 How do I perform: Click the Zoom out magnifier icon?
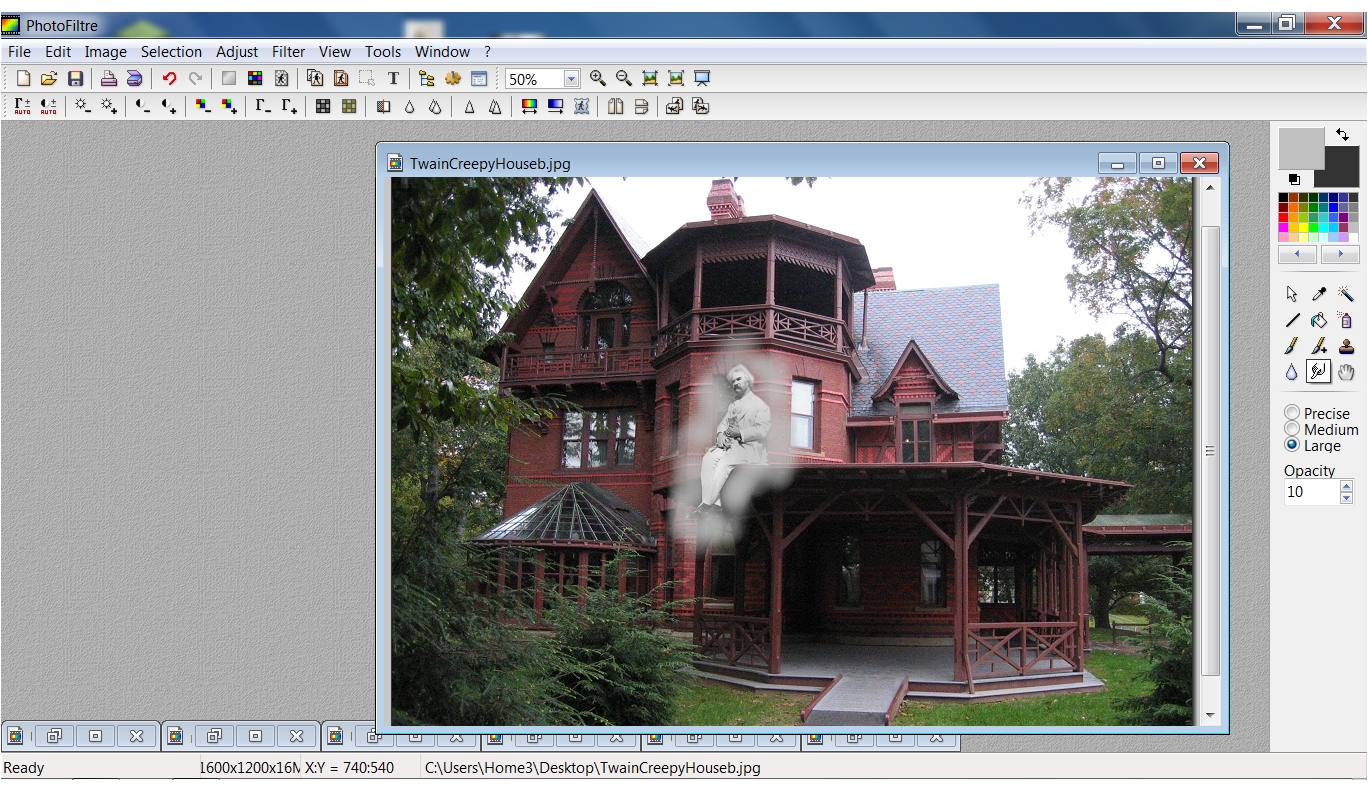pyautogui.click(x=624, y=79)
